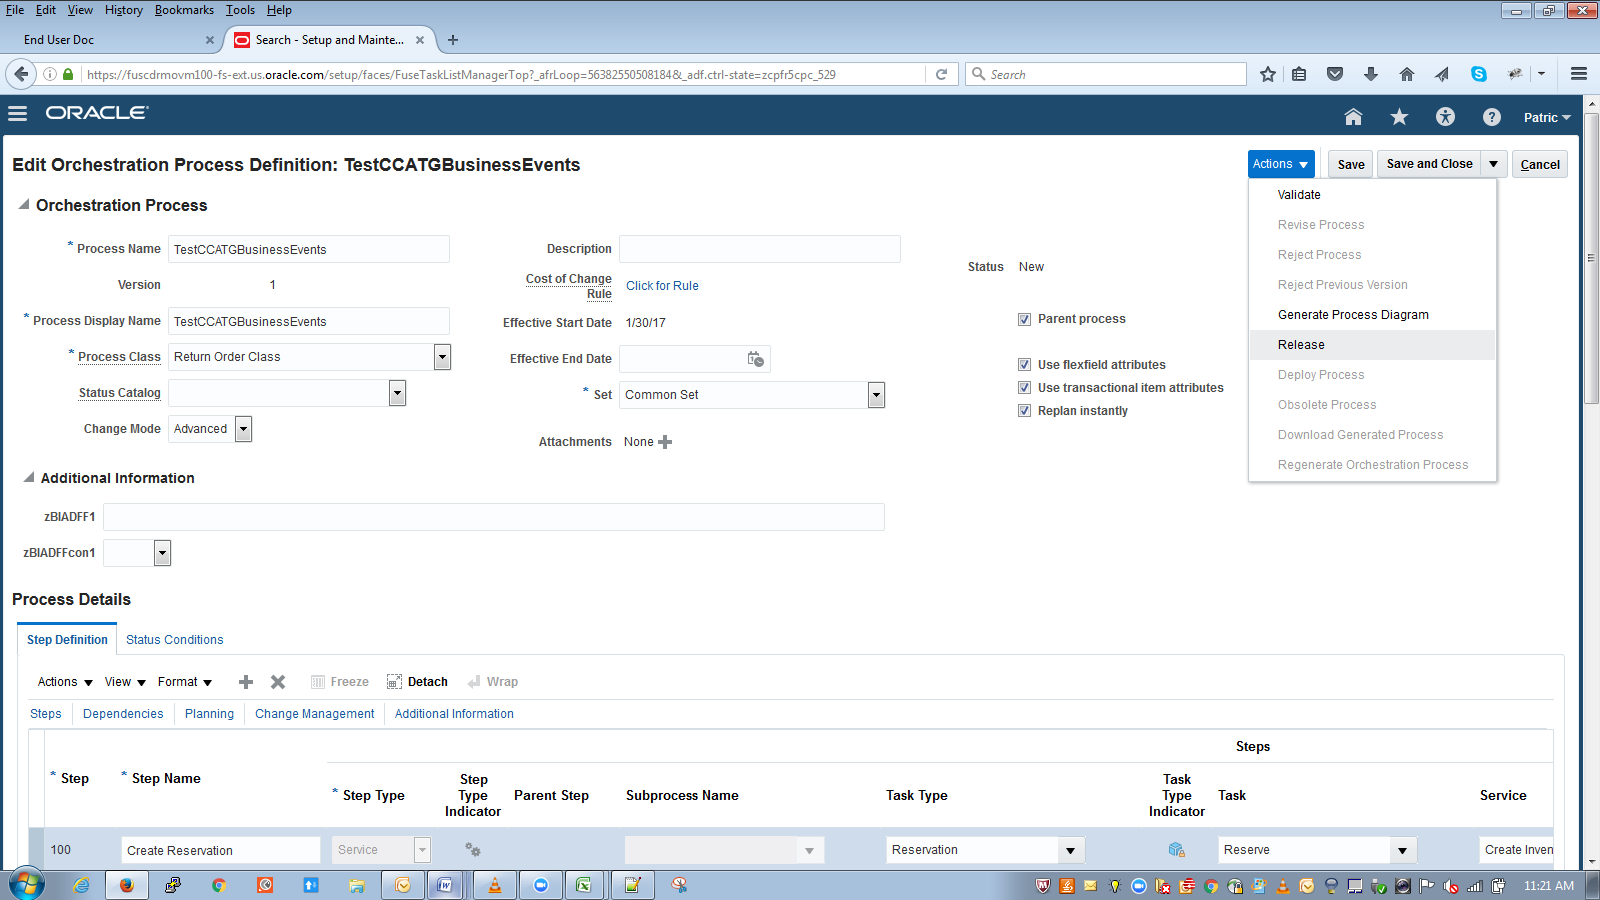Open the Process Class dropdown
Image resolution: width=1600 pixels, height=900 pixels.
[x=442, y=357]
